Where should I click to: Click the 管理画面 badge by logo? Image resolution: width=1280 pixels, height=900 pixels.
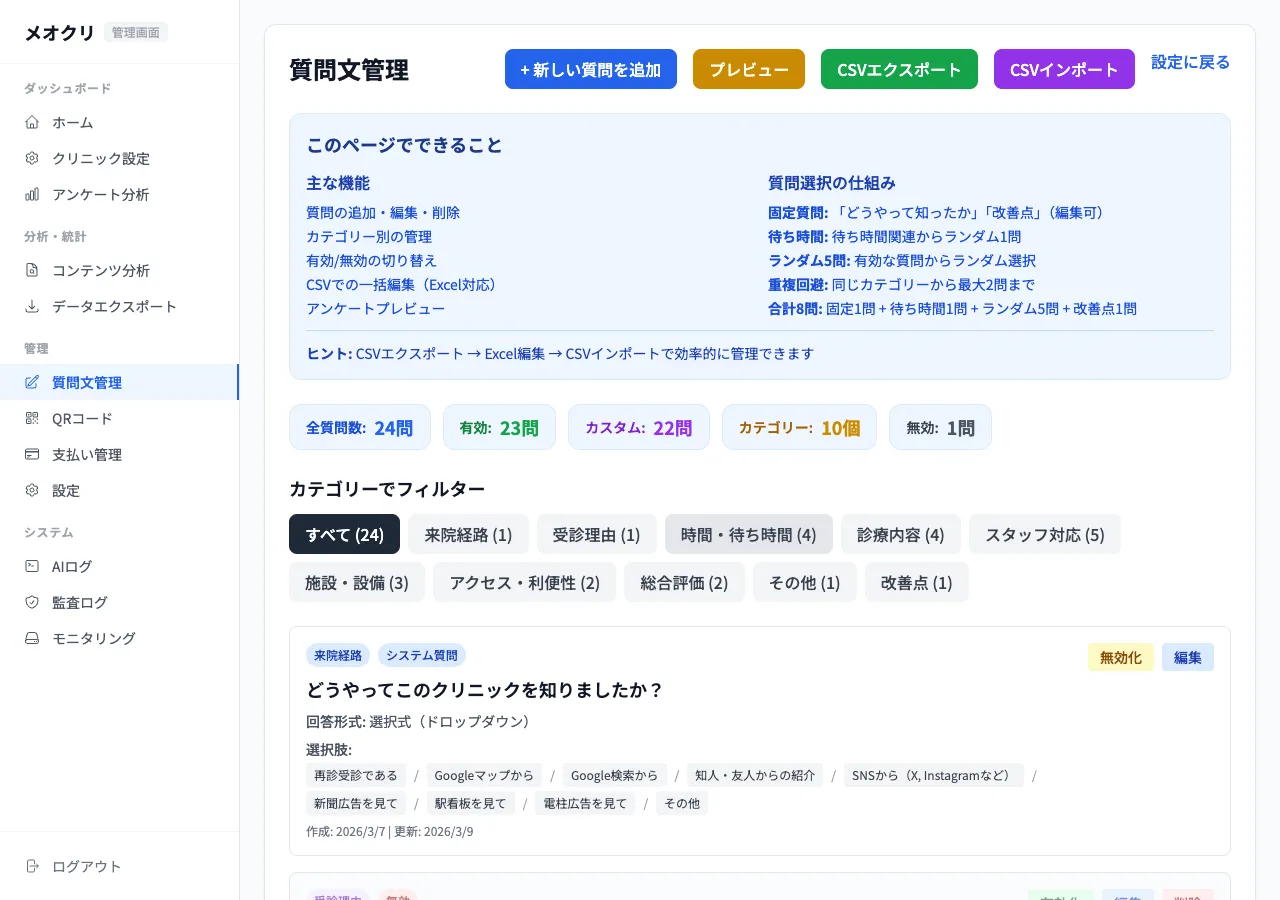[x=136, y=32]
